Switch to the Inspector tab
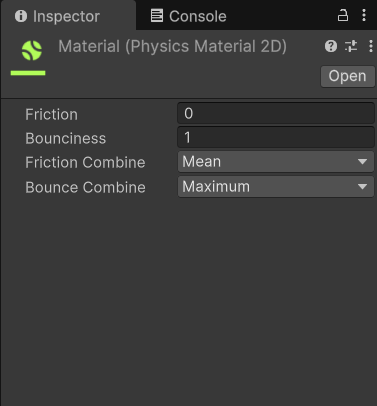The image size is (377, 406). click(68, 16)
